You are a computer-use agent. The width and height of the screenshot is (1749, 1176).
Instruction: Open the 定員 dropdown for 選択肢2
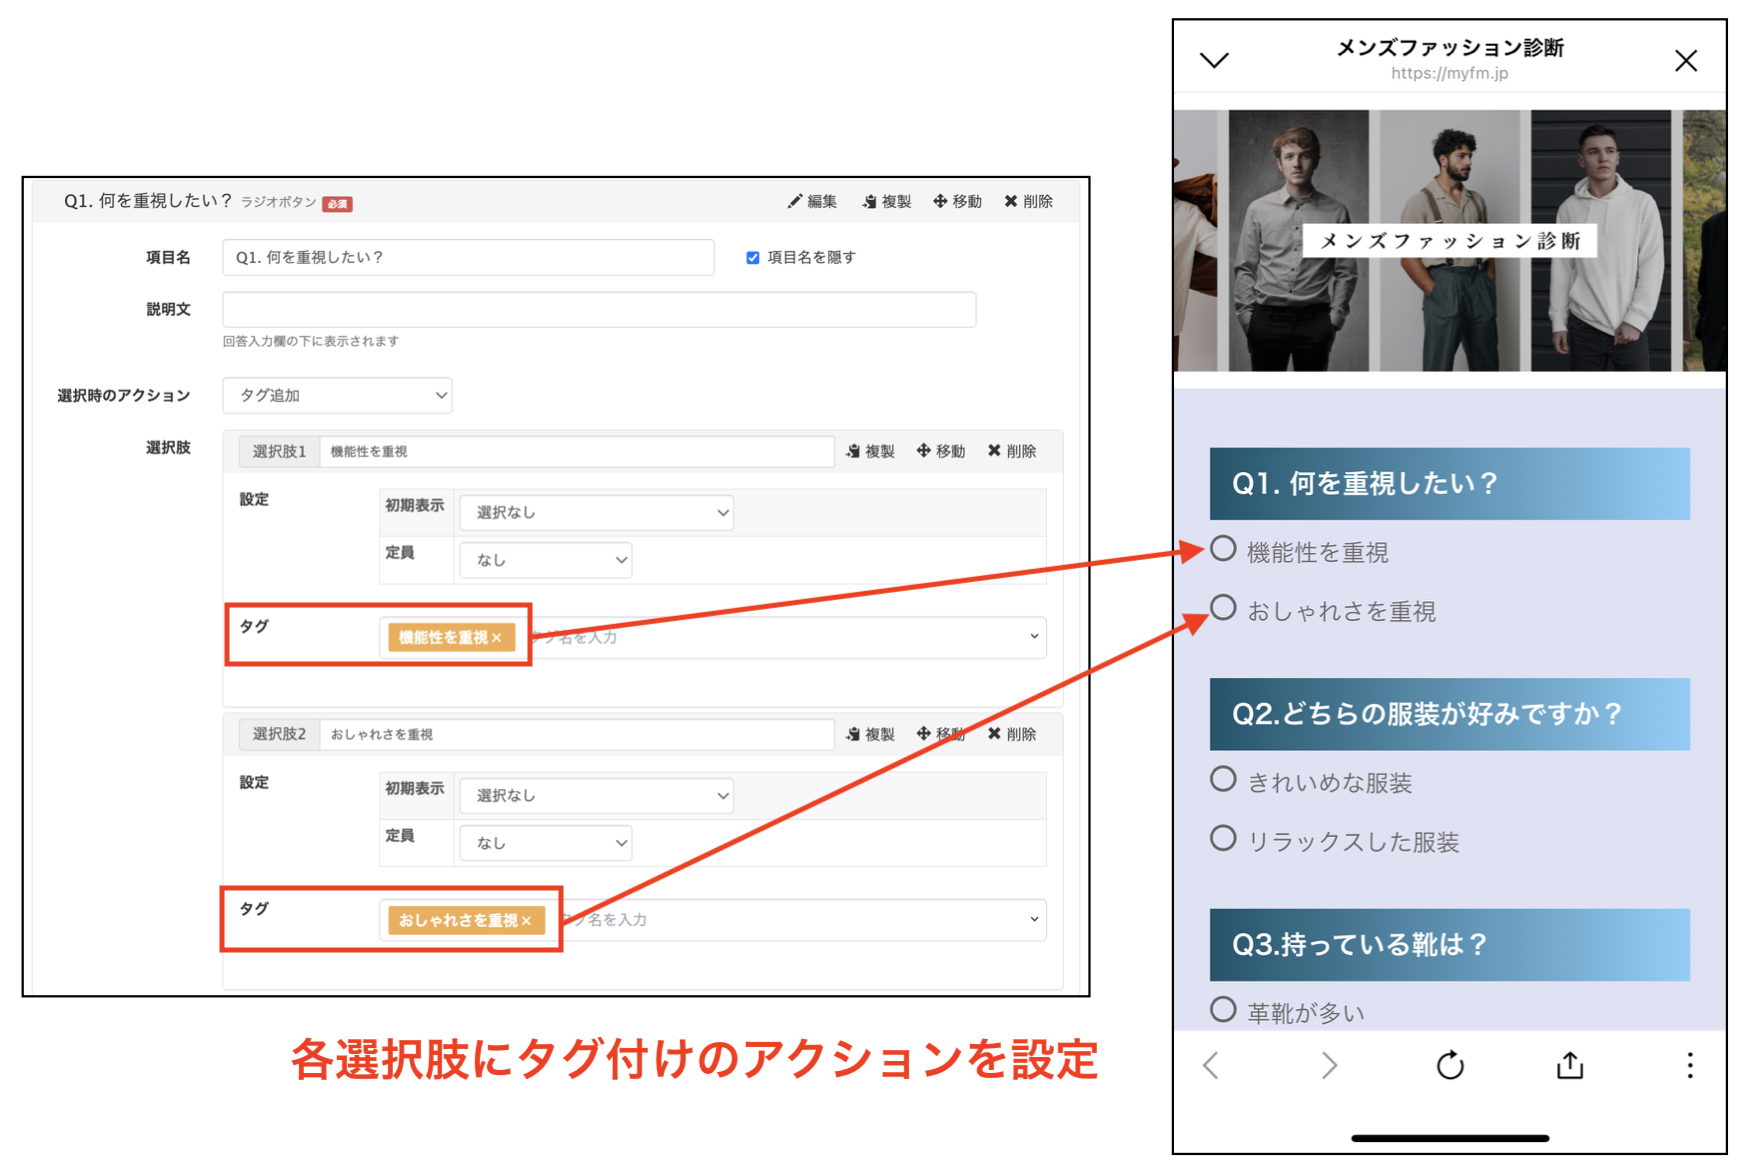[545, 842]
